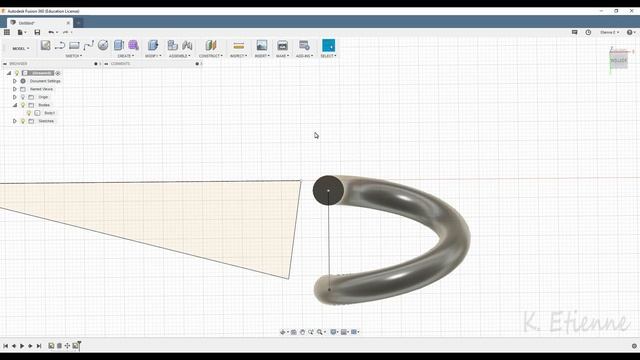Redo the last undone action
Viewport: 640px width, 360px height.
pyautogui.click(x=65, y=32)
